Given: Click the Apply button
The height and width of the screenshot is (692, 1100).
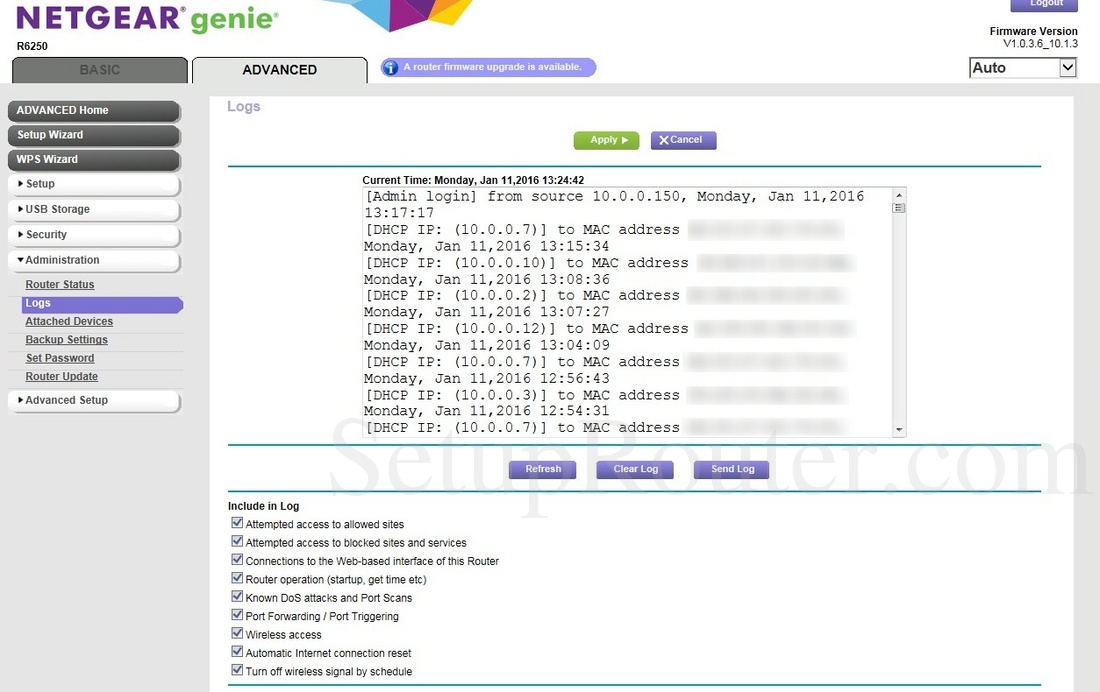Looking at the screenshot, I should click(607, 140).
